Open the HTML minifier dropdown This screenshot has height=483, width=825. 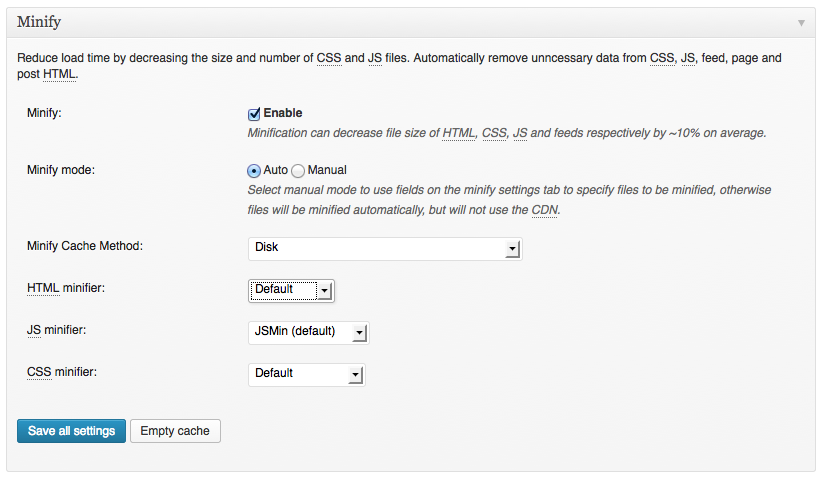coord(291,290)
